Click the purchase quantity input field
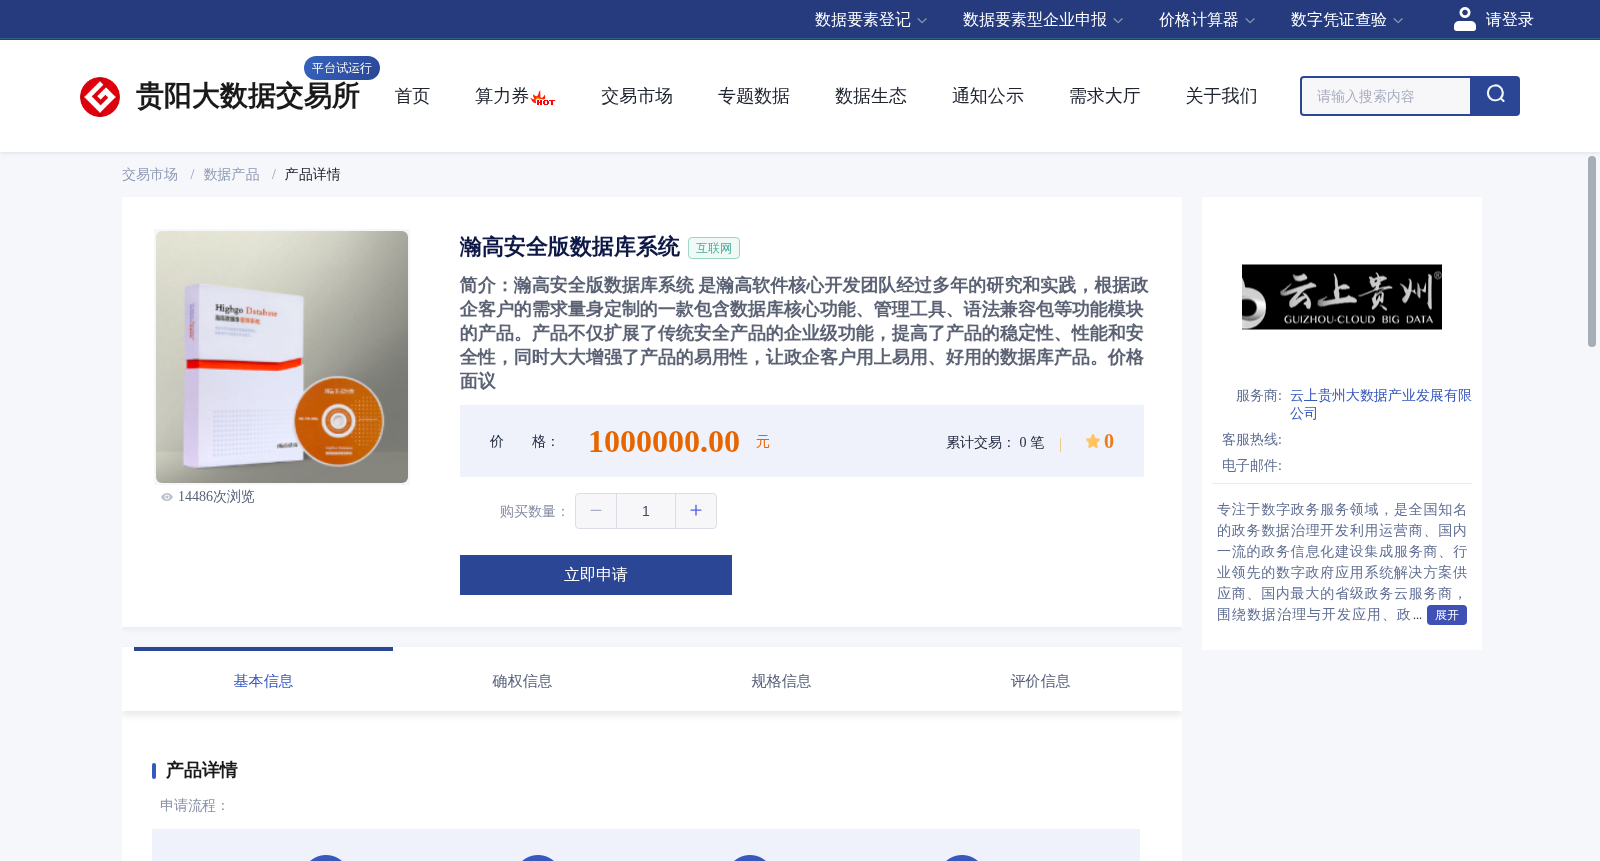Screen dimensions: 1600x861 (646, 511)
